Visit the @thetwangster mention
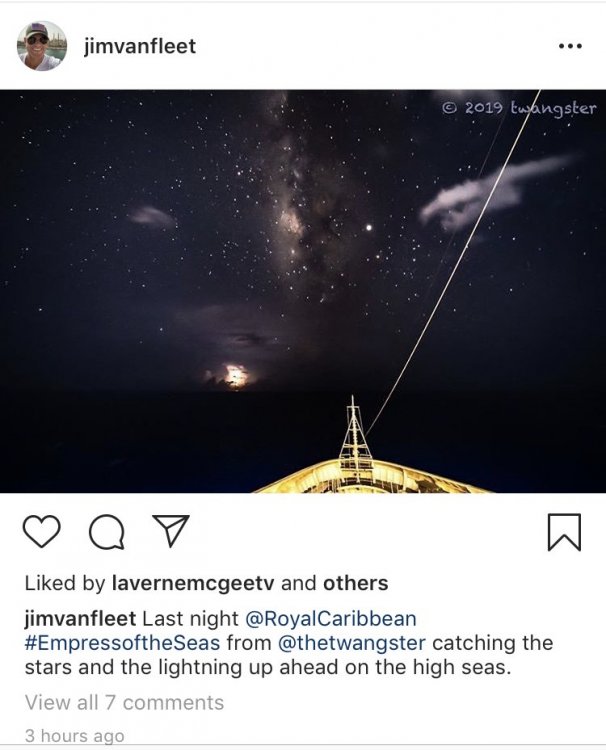 pyautogui.click(x=352, y=643)
